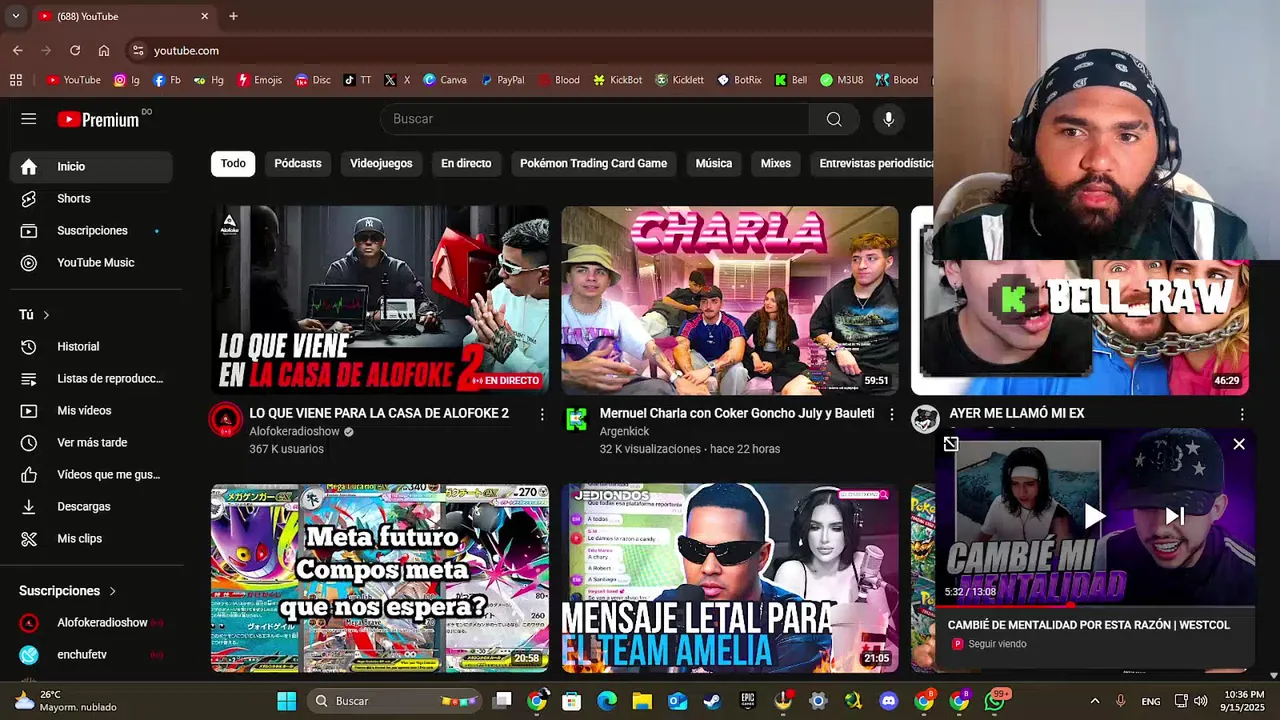Show hidden system tray icons
Screen dimensions: 1280x720
click(x=1095, y=701)
